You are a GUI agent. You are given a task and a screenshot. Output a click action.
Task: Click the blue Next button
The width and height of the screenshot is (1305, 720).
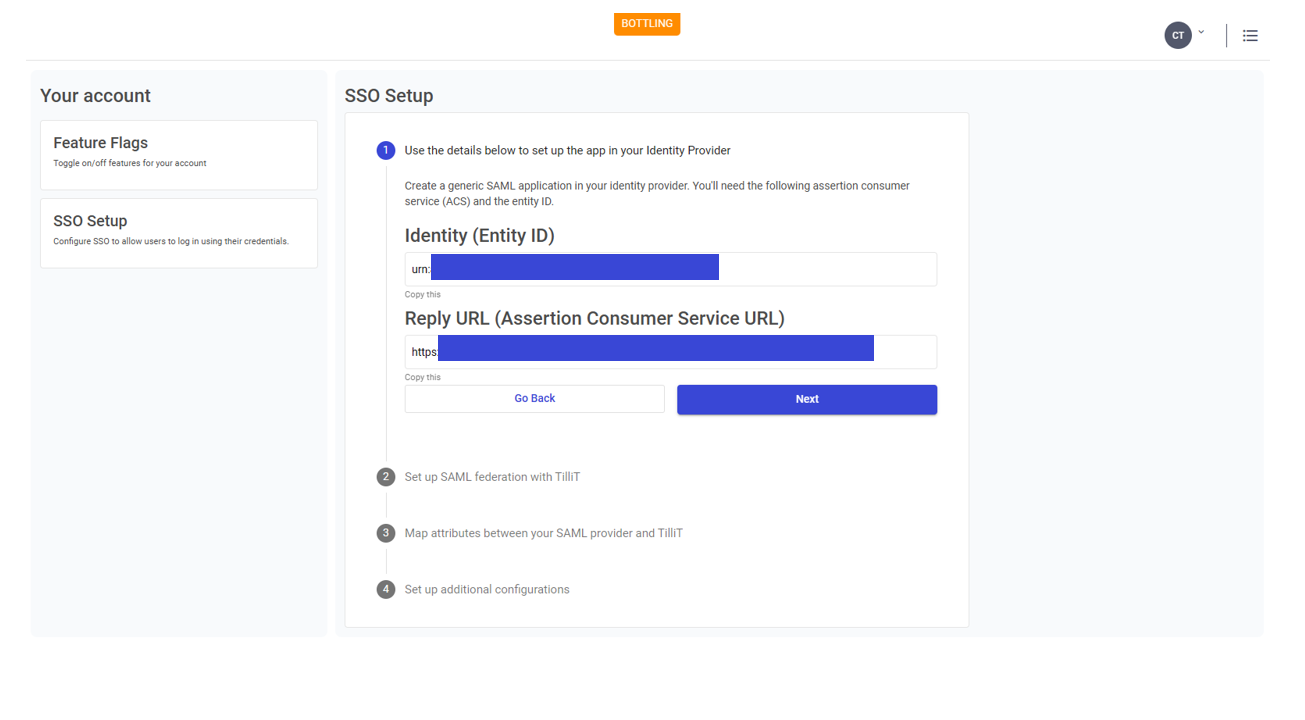(x=807, y=399)
